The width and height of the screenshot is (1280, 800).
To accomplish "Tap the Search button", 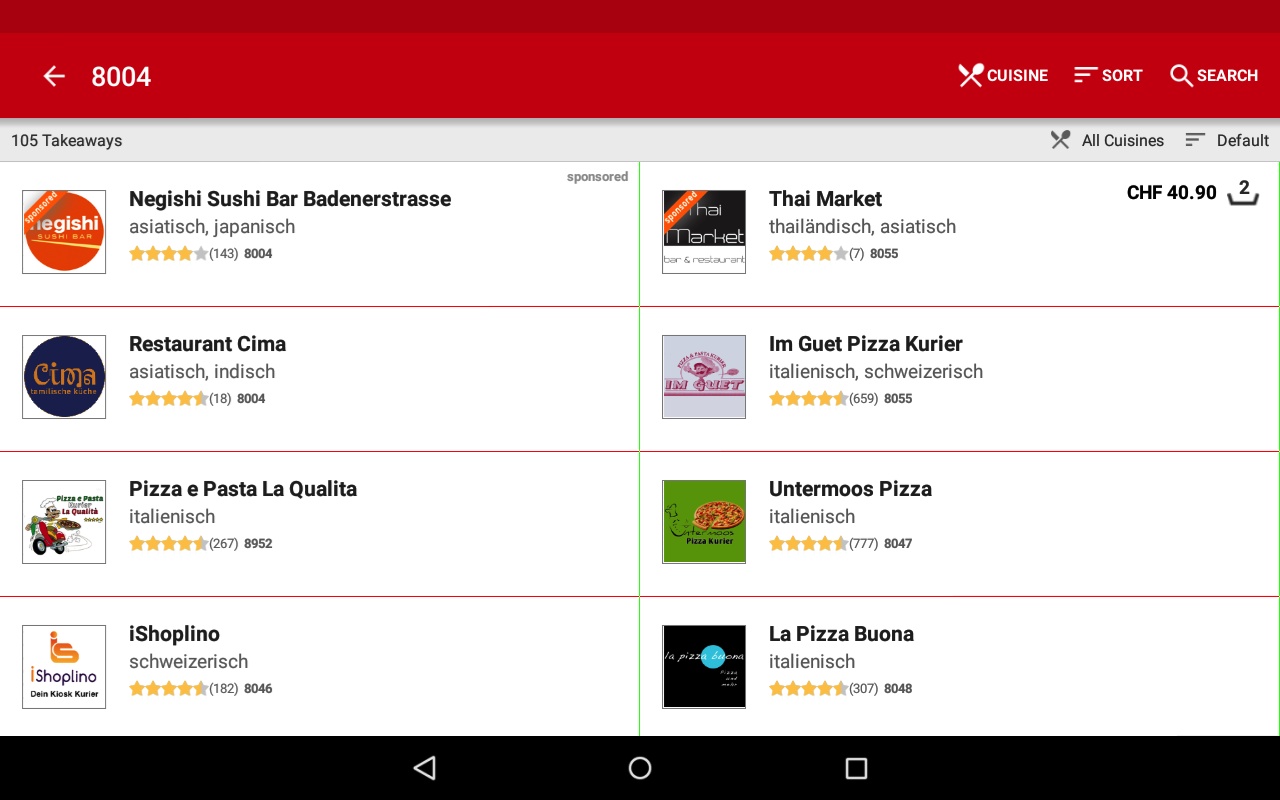I will tap(1214, 76).
